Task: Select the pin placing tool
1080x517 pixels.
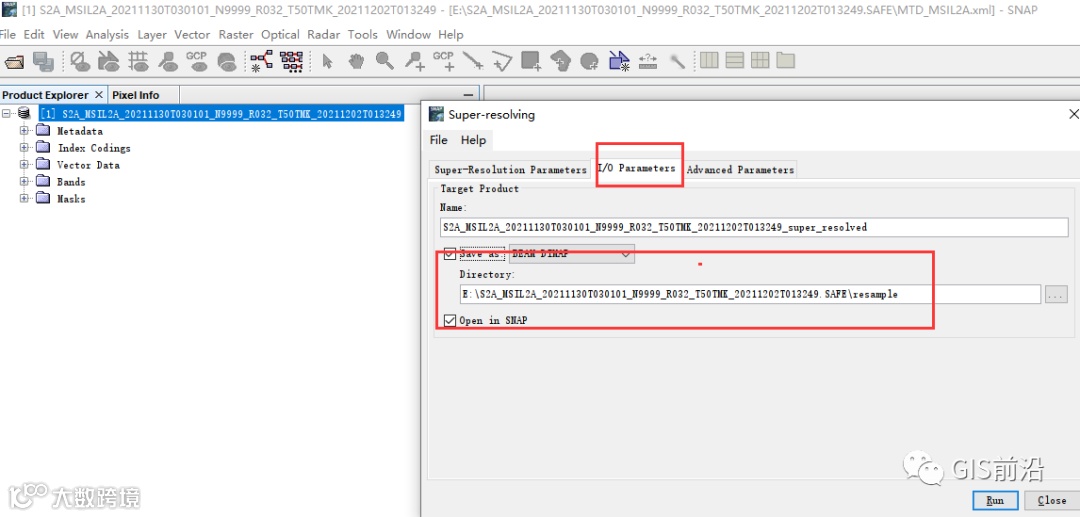Action: point(415,62)
